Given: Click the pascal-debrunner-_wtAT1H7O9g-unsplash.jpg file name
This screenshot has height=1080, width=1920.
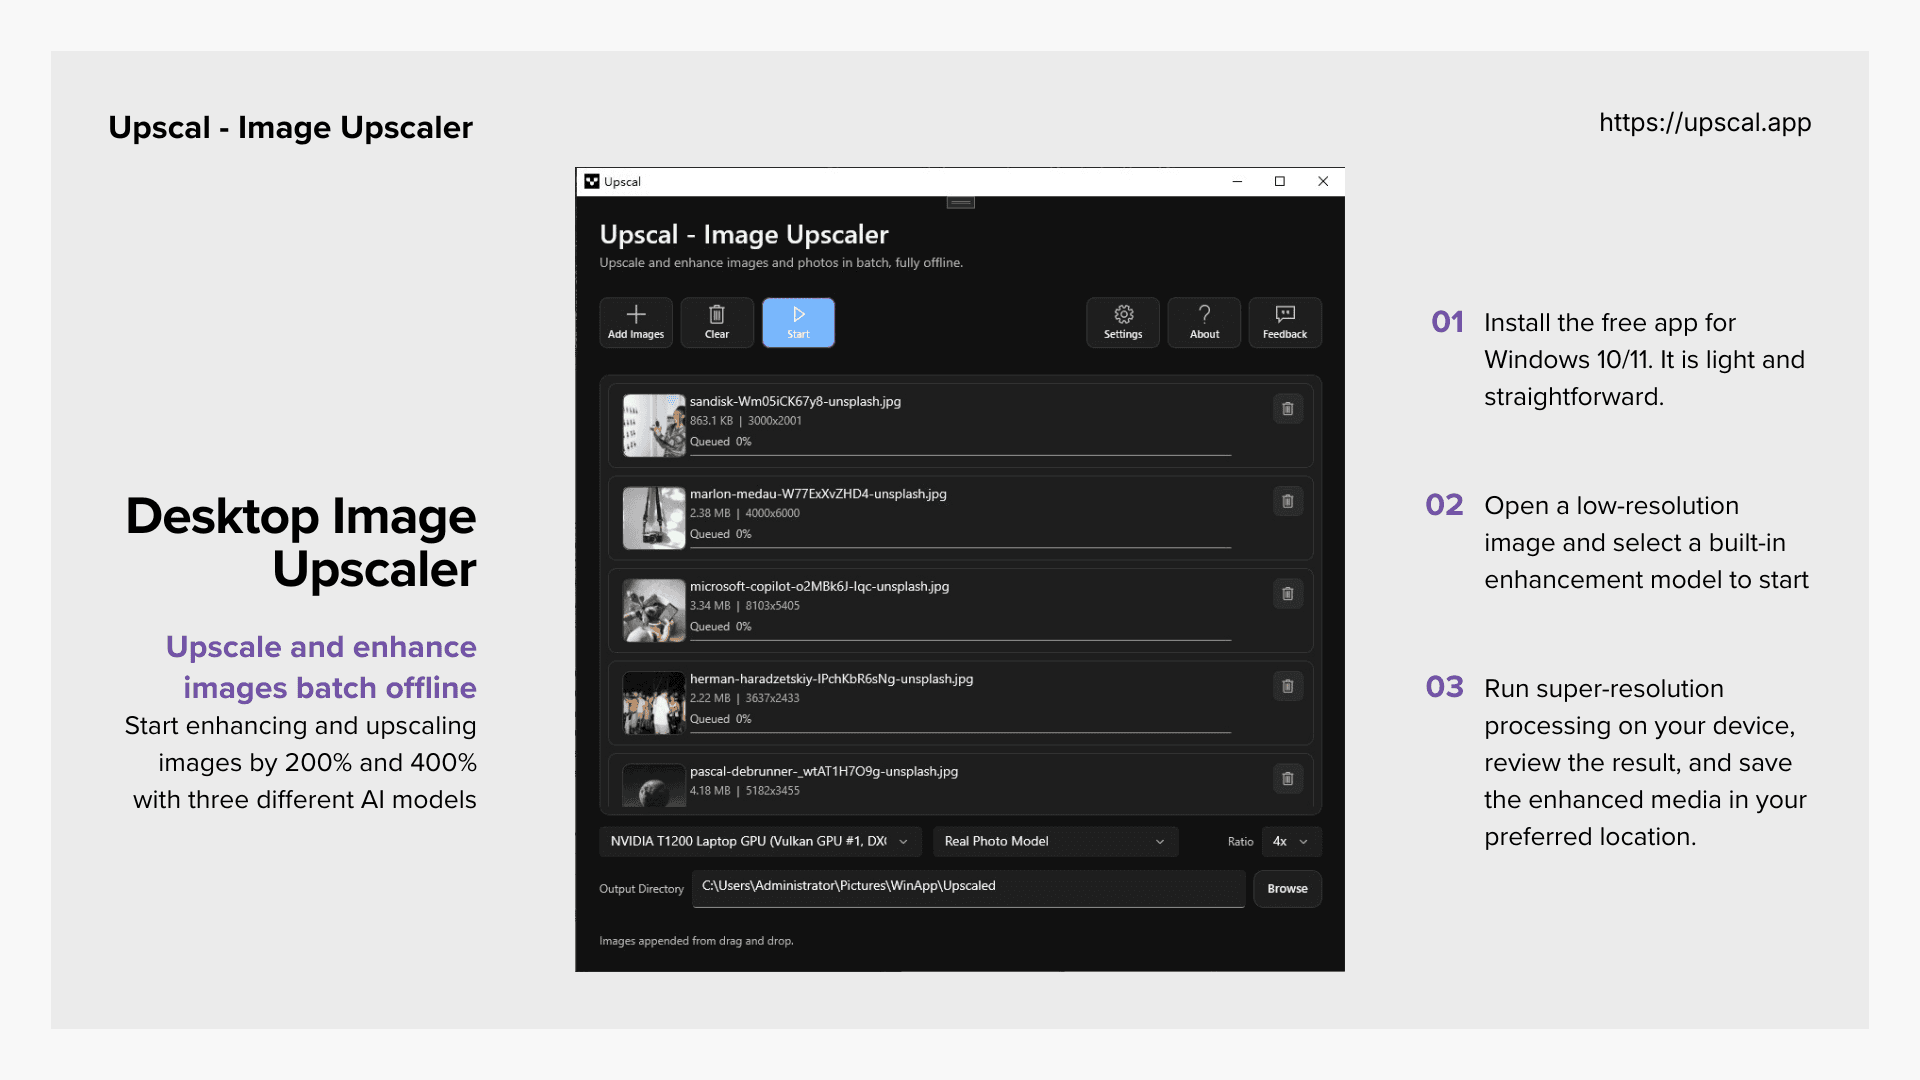Looking at the screenshot, I should click(x=824, y=771).
